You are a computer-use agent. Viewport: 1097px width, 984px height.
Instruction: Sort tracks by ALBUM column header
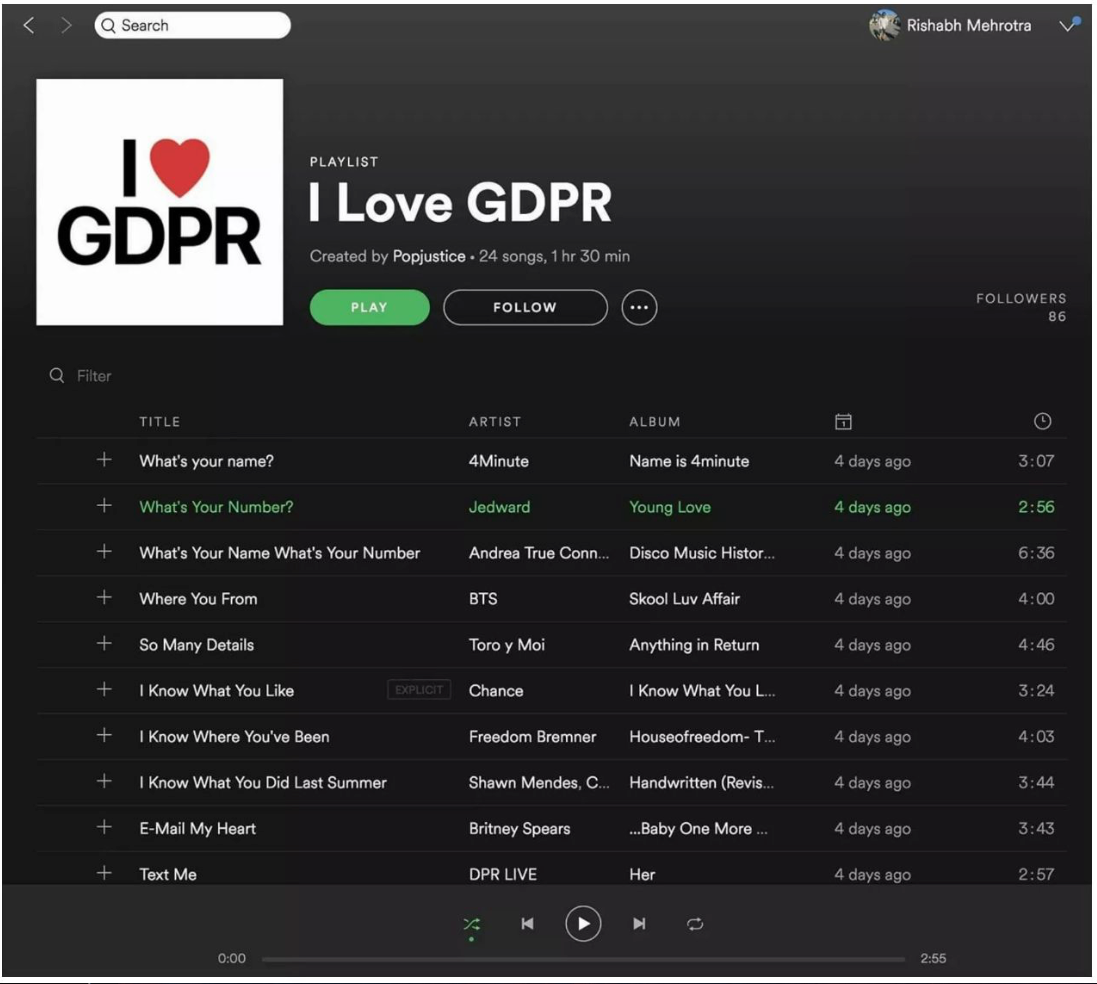click(654, 421)
